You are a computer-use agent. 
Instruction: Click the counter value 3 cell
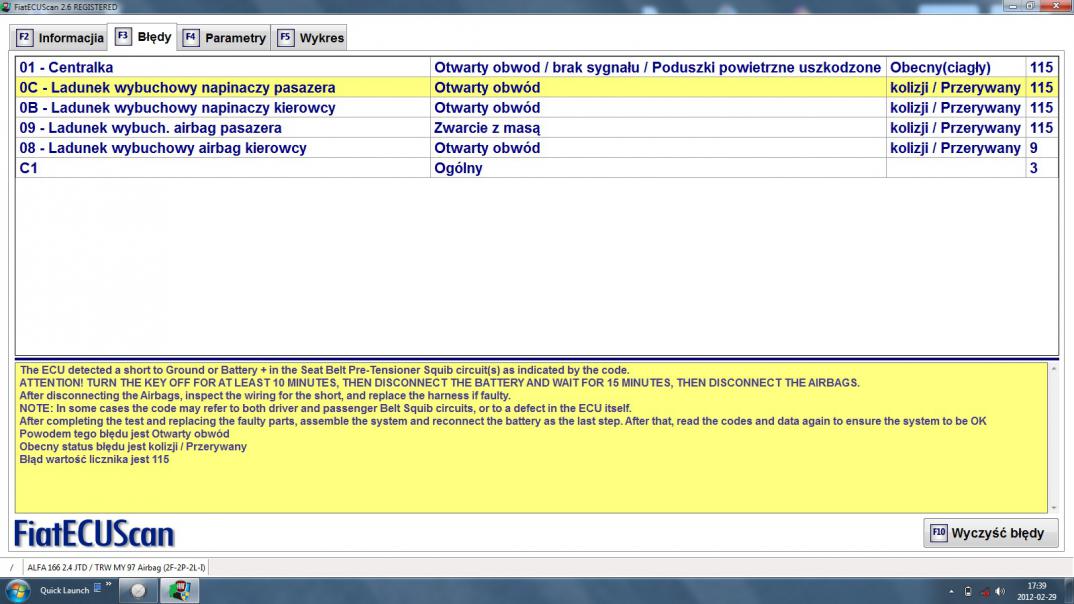(1042, 168)
